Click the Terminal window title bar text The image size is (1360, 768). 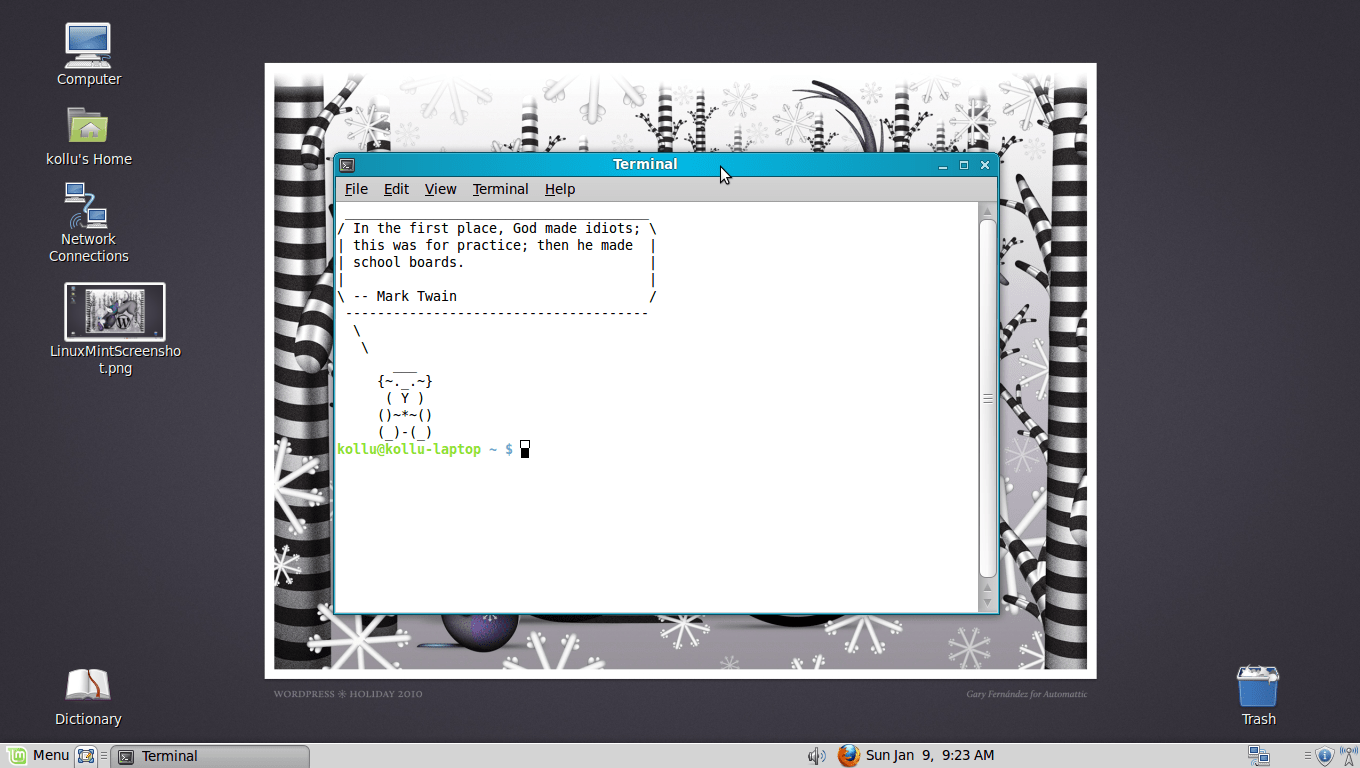pyautogui.click(x=645, y=164)
